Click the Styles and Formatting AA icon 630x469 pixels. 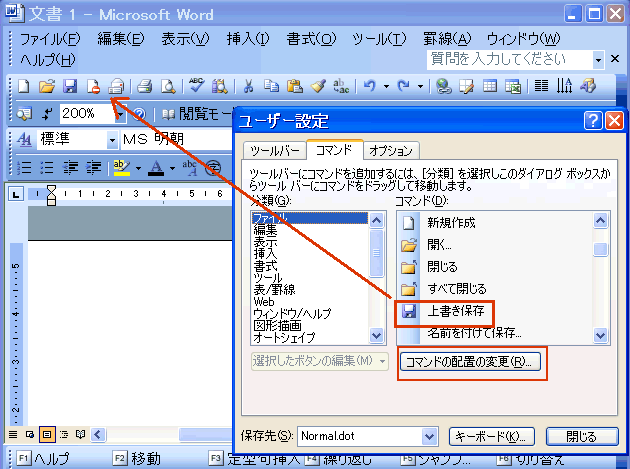(24, 139)
